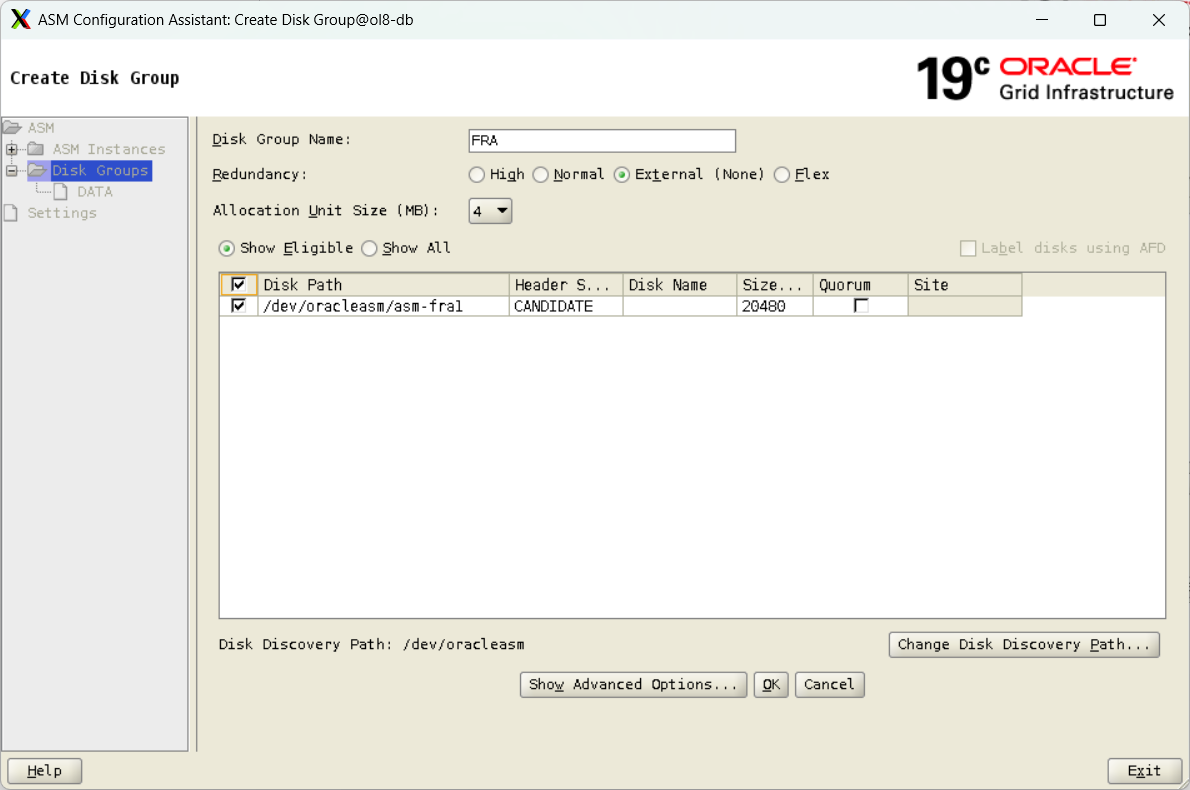Screen dimensions: 1190x790
Task: Click Show Advanced Options button
Action: [633, 685]
